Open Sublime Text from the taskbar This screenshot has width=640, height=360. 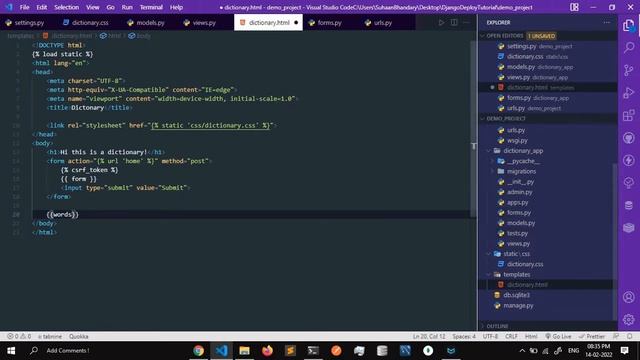[290, 351]
